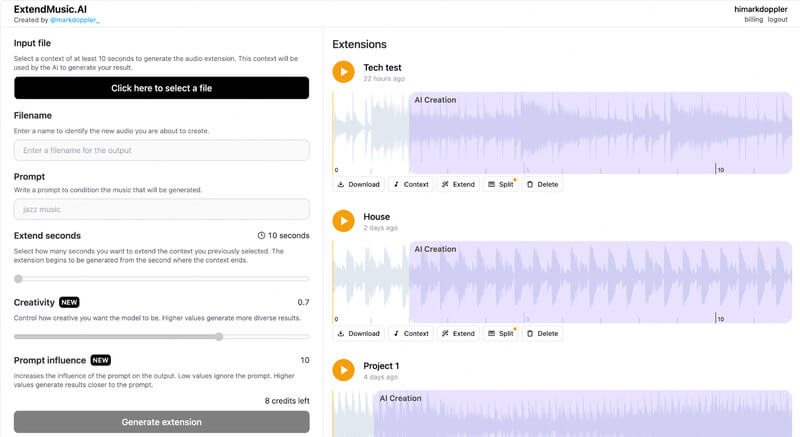Click the '8 credits left' text
800x437 pixels.
pos(287,401)
